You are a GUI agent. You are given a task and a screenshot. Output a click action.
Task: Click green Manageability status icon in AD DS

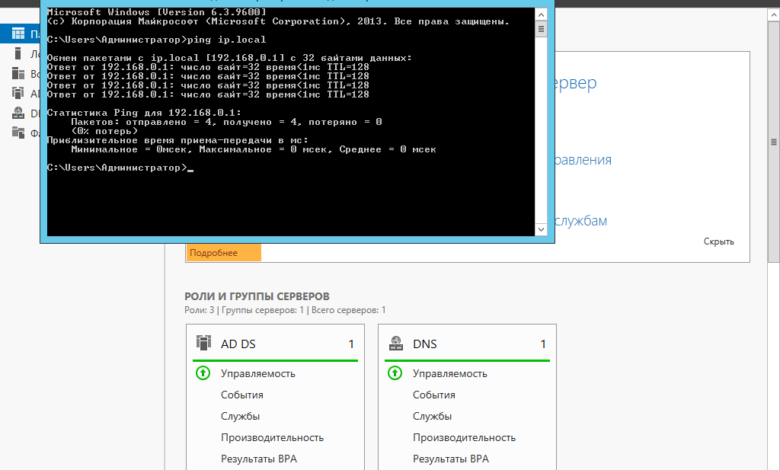tap(203, 373)
